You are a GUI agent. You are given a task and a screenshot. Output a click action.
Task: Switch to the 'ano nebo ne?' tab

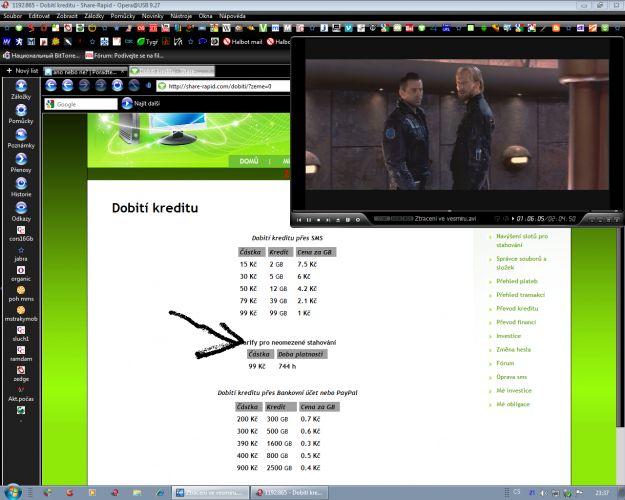point(83,72)
